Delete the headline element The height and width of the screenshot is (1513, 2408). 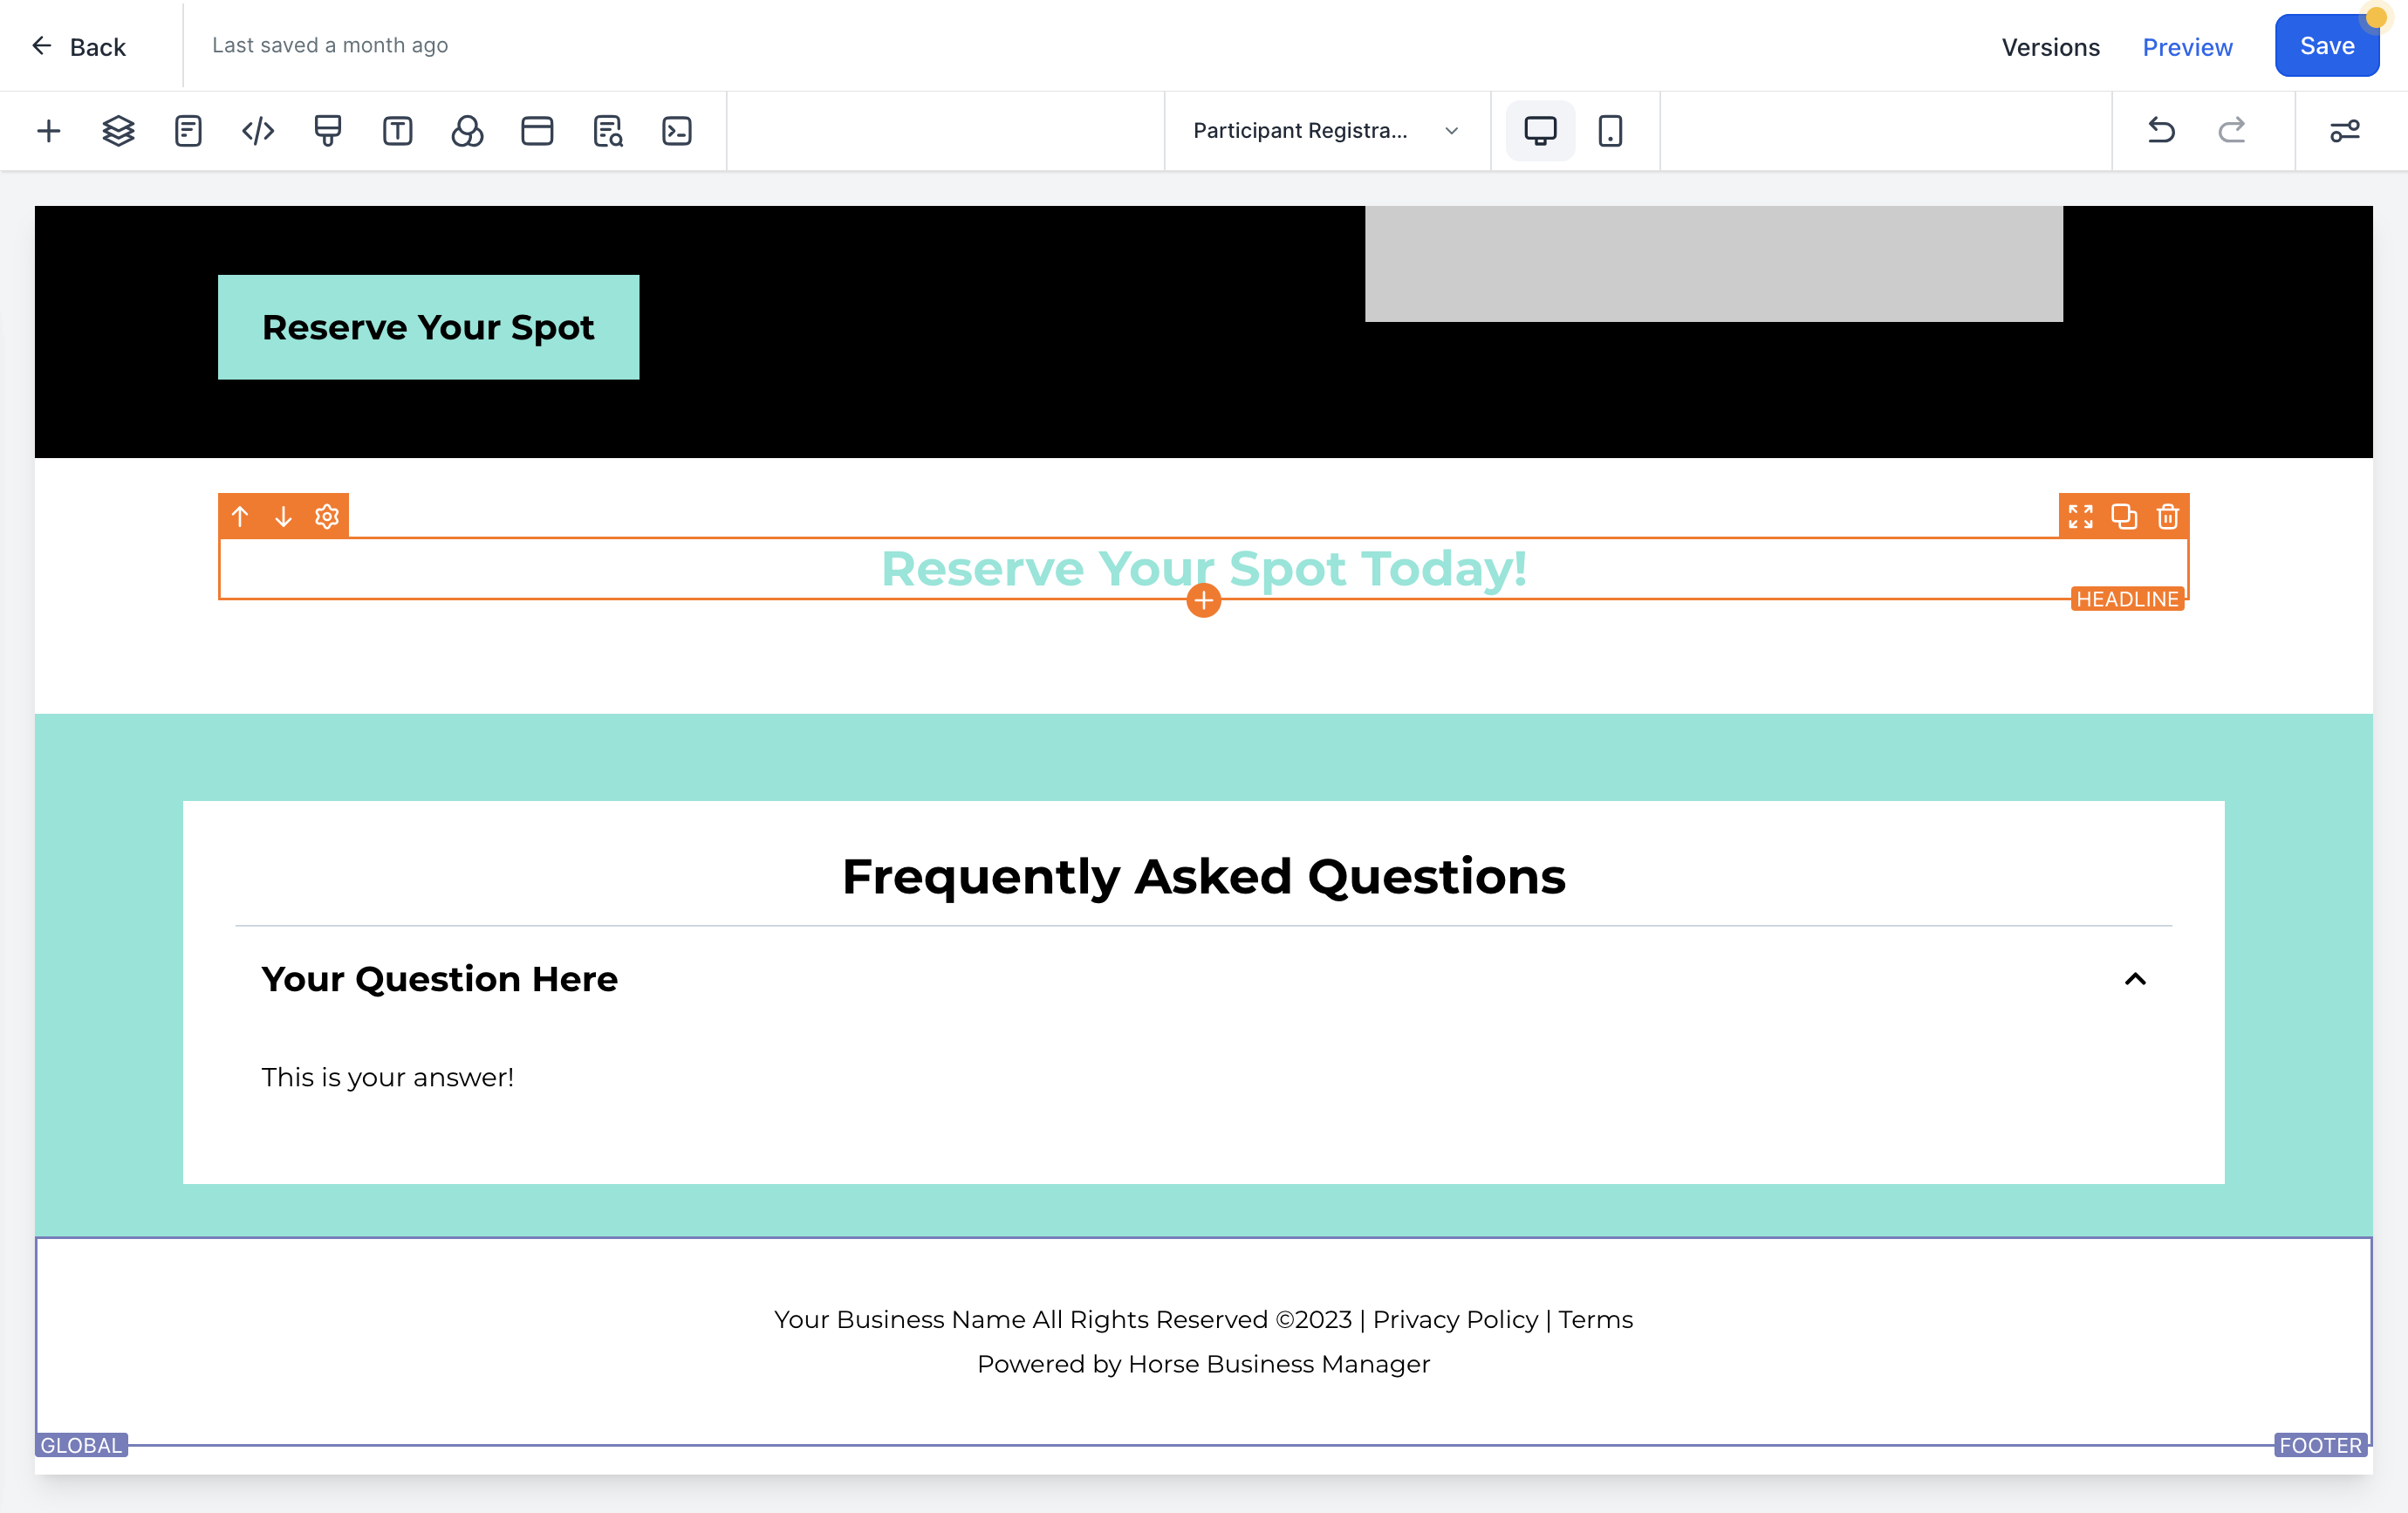click(2167, 516)
